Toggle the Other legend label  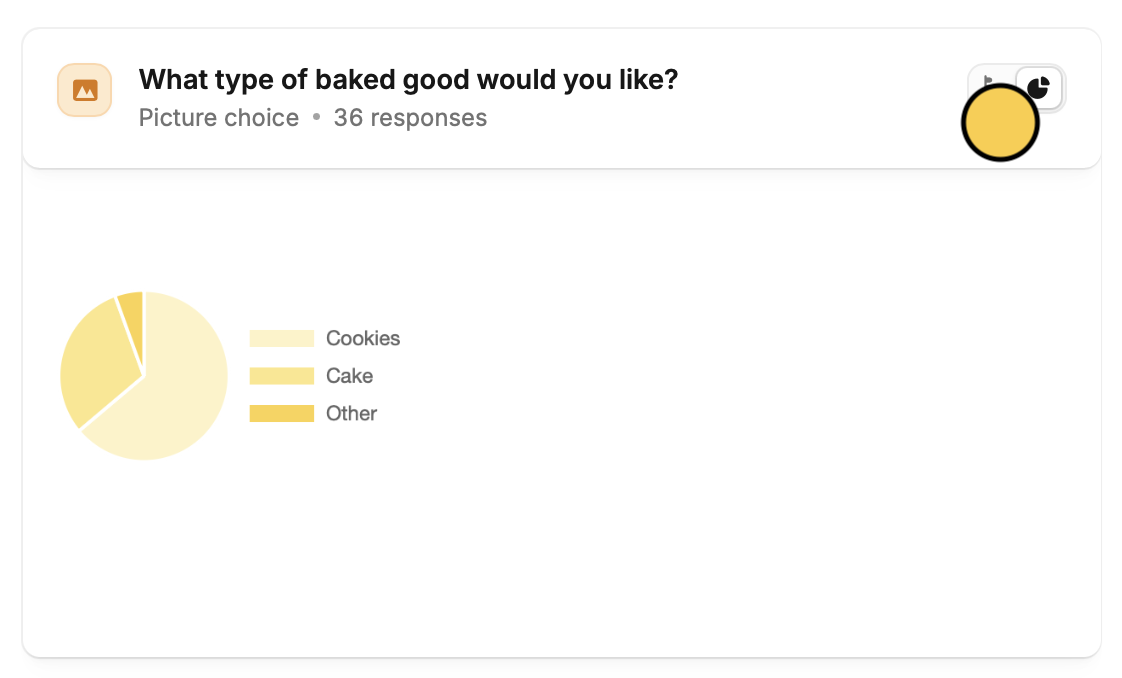point(351,414)
